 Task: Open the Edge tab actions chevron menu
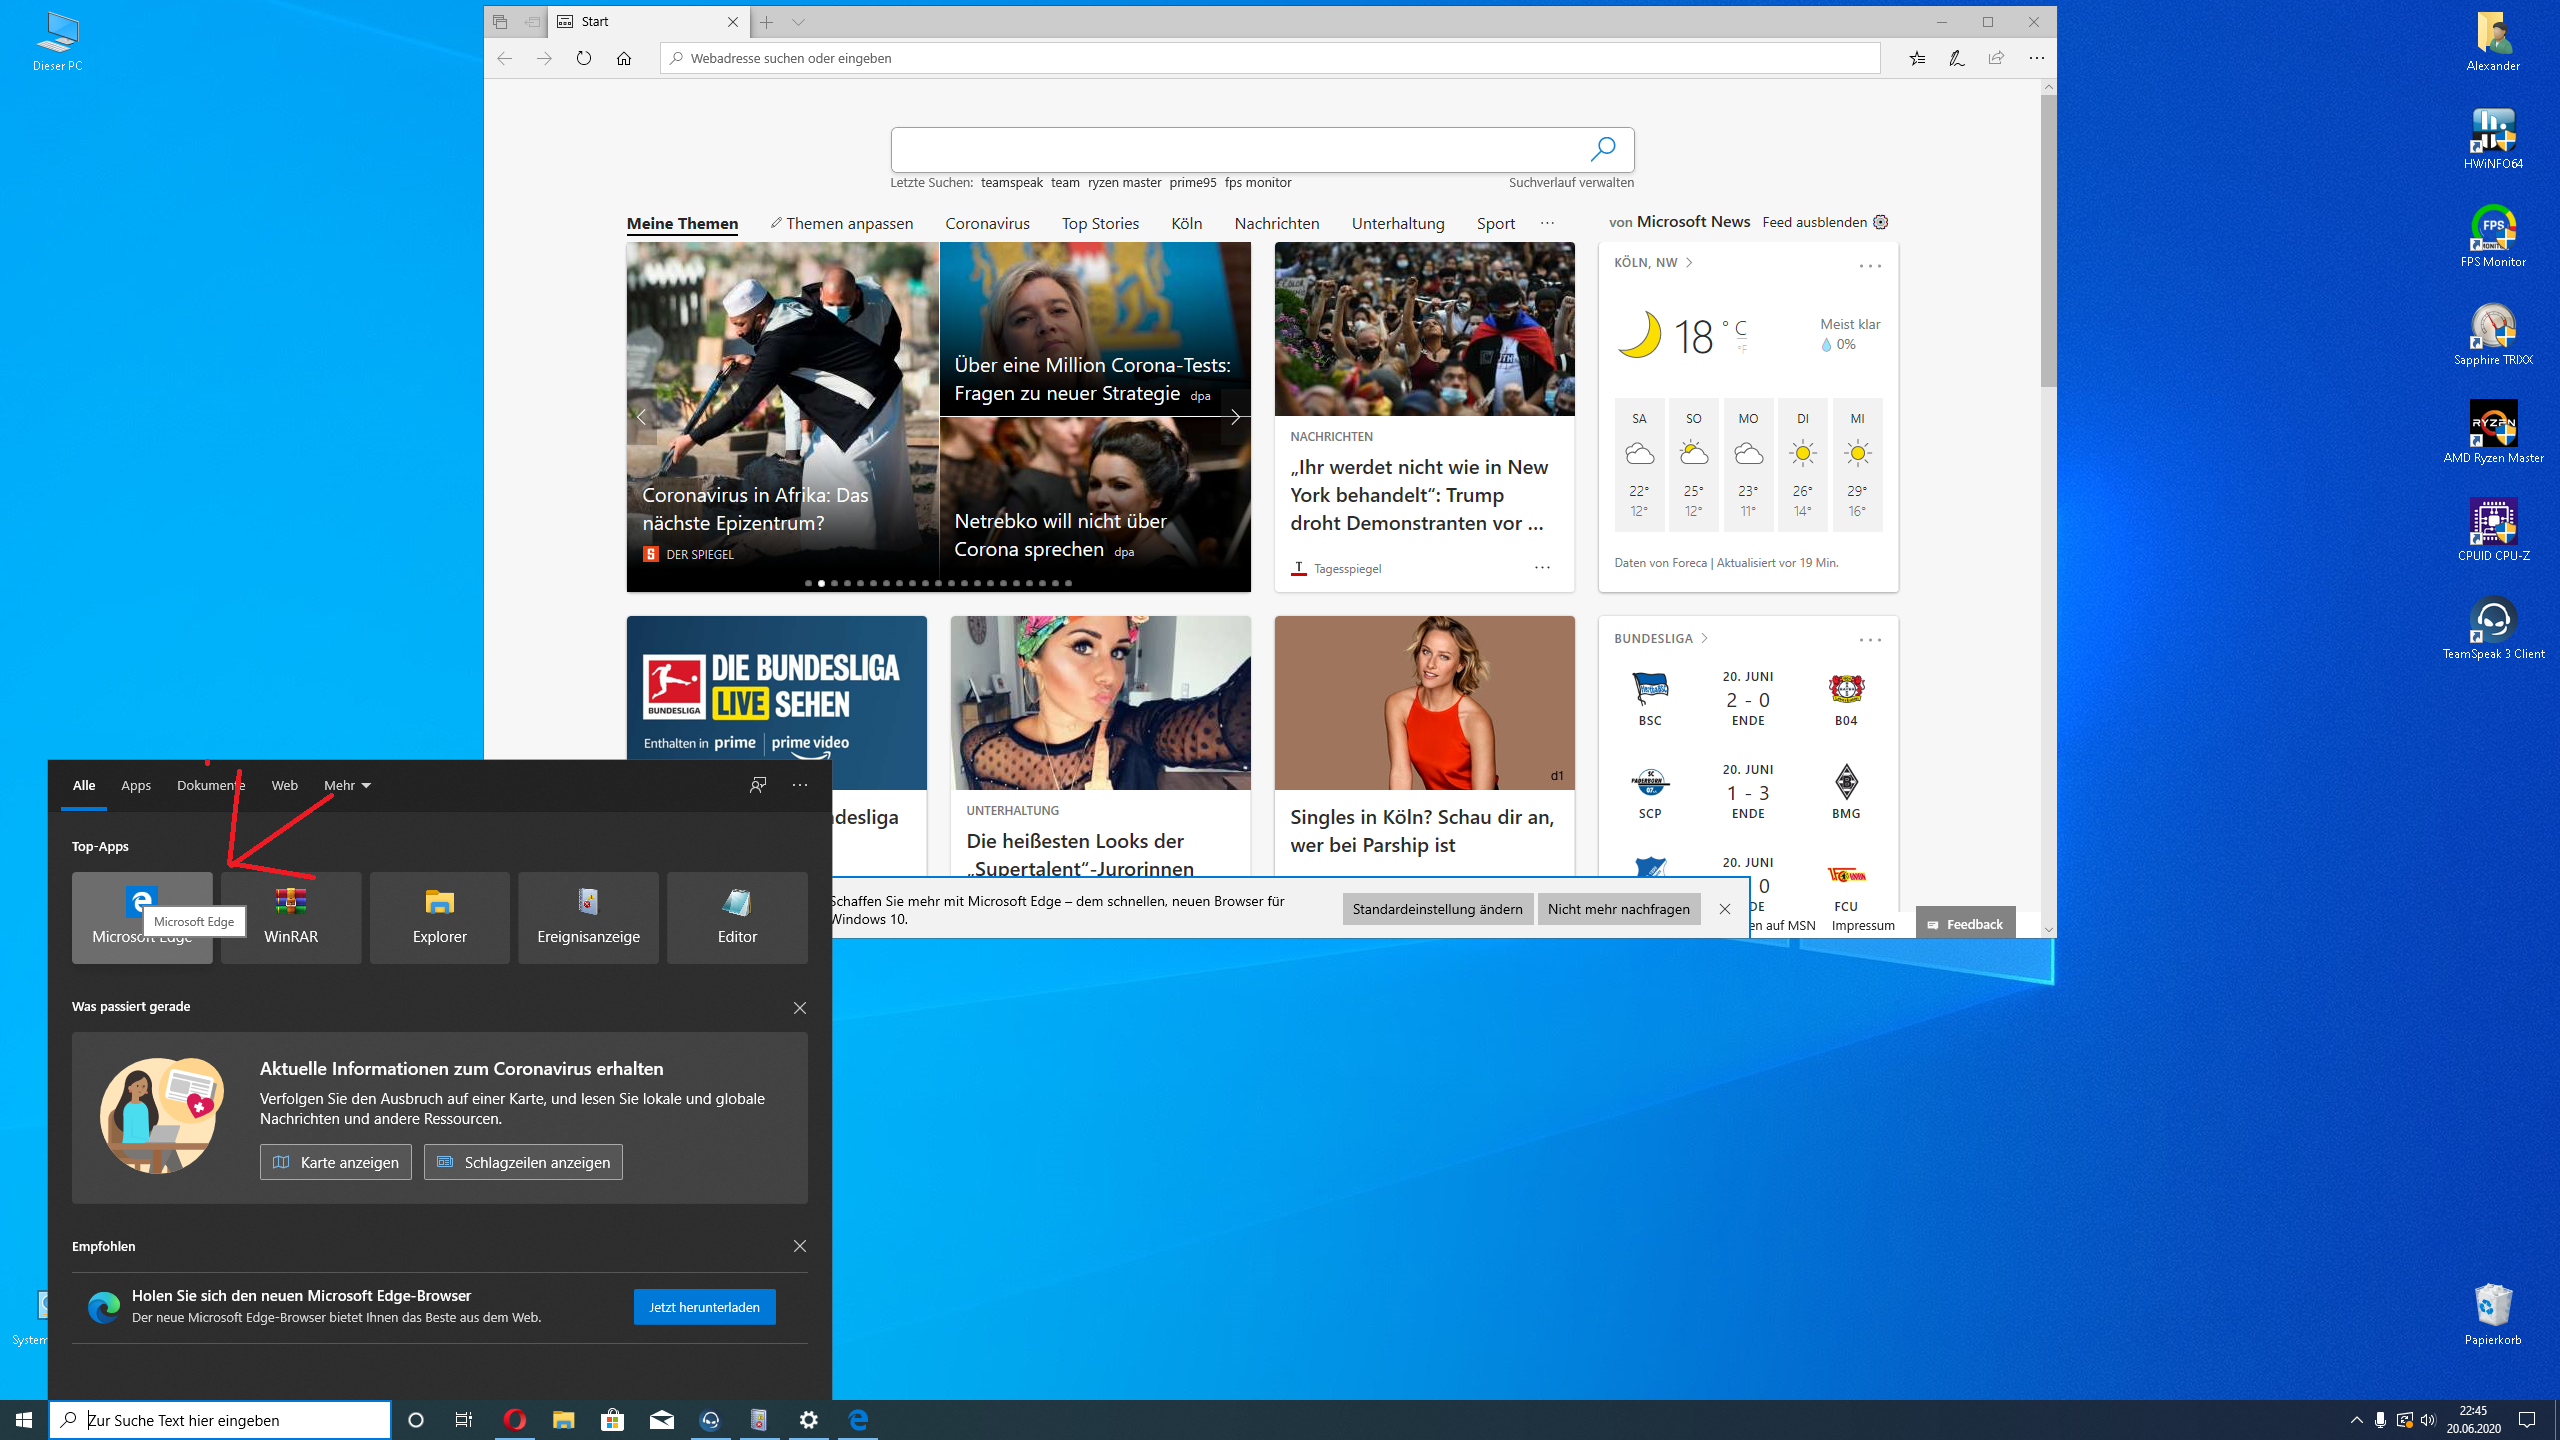click(798, 22)
